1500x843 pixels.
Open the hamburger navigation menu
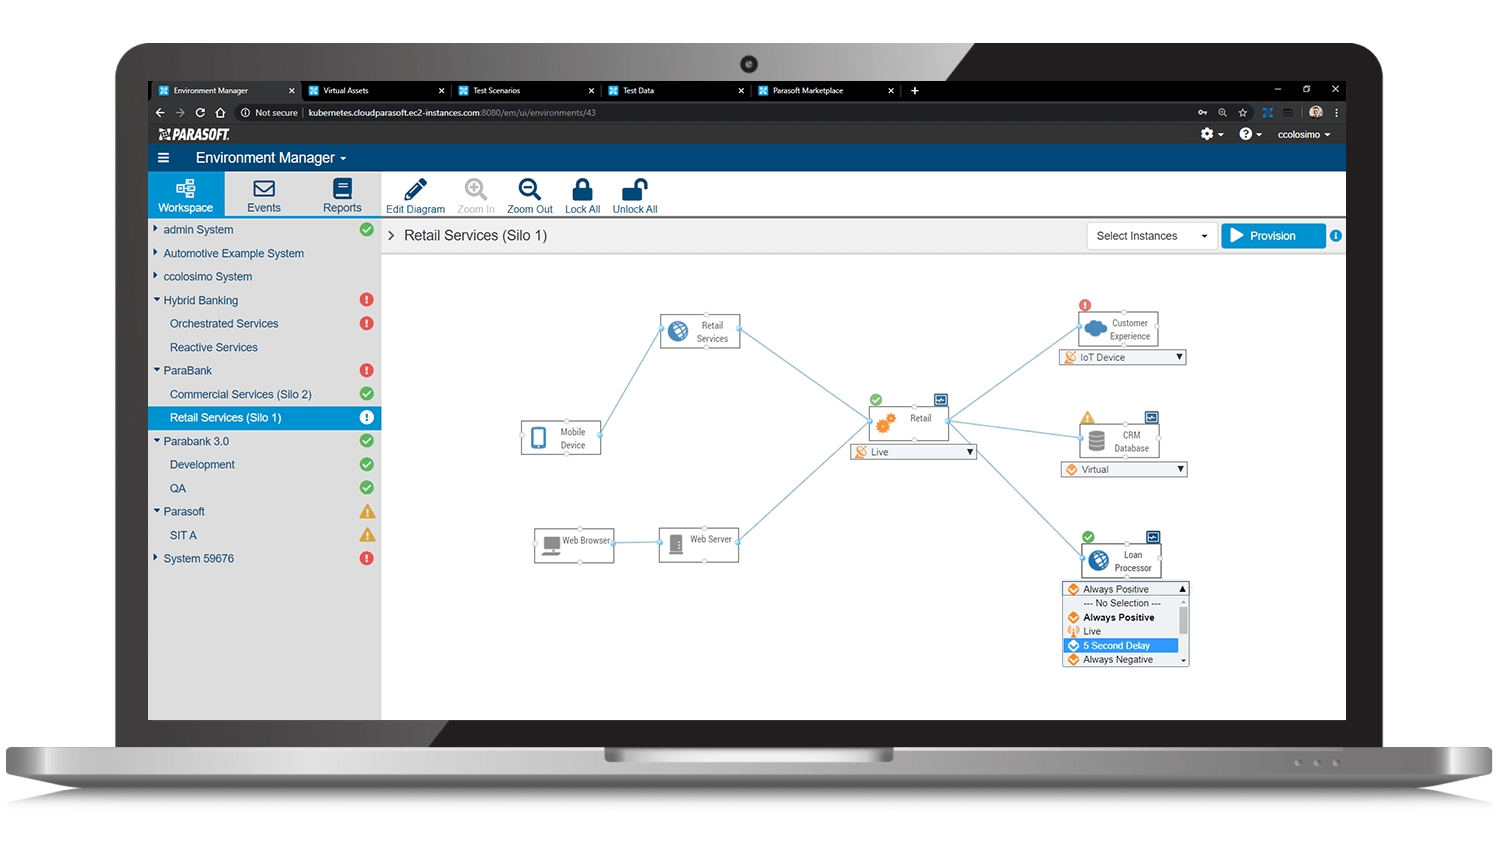[x=163, y=158]
